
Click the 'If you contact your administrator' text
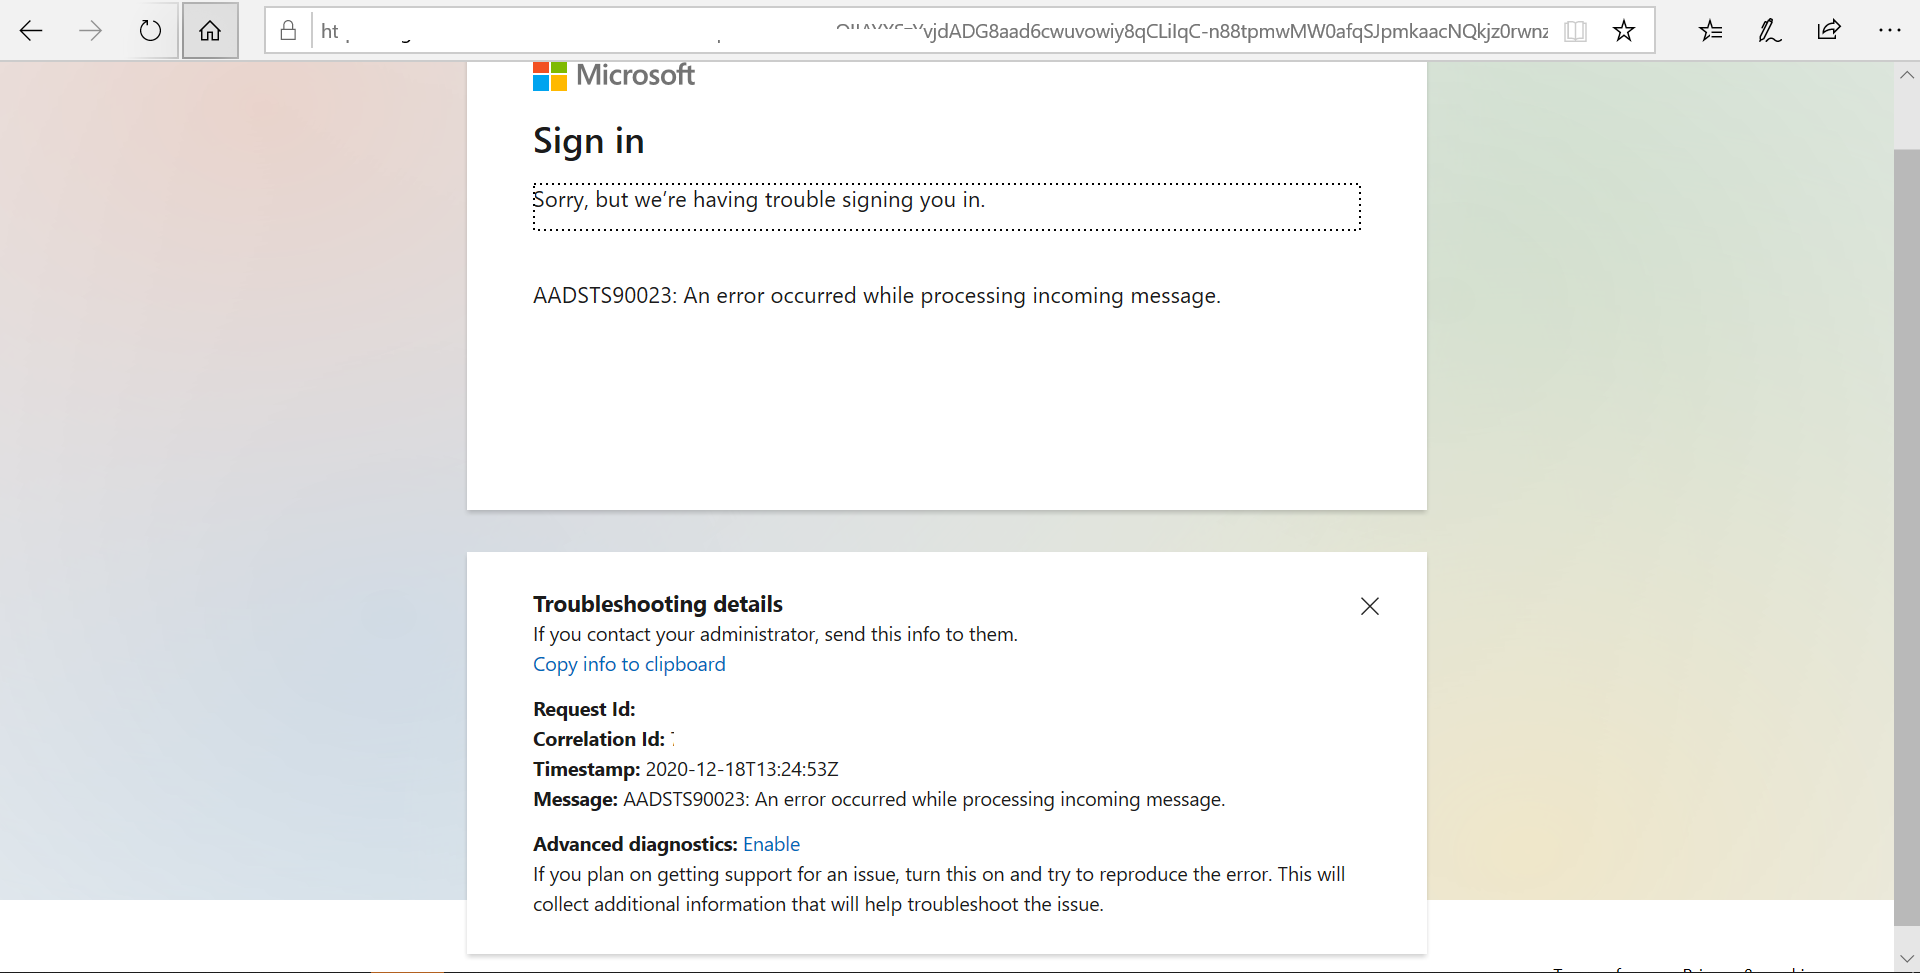[775, 634]
